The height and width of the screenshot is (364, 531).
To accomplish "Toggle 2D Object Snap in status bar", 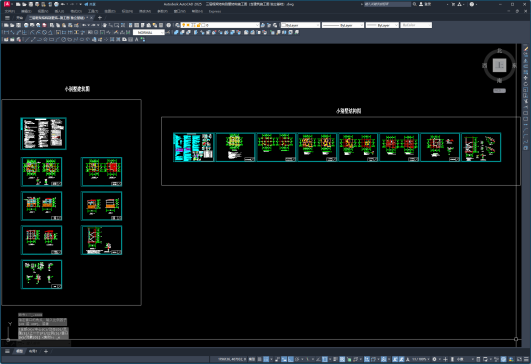I will click(325, 359).
